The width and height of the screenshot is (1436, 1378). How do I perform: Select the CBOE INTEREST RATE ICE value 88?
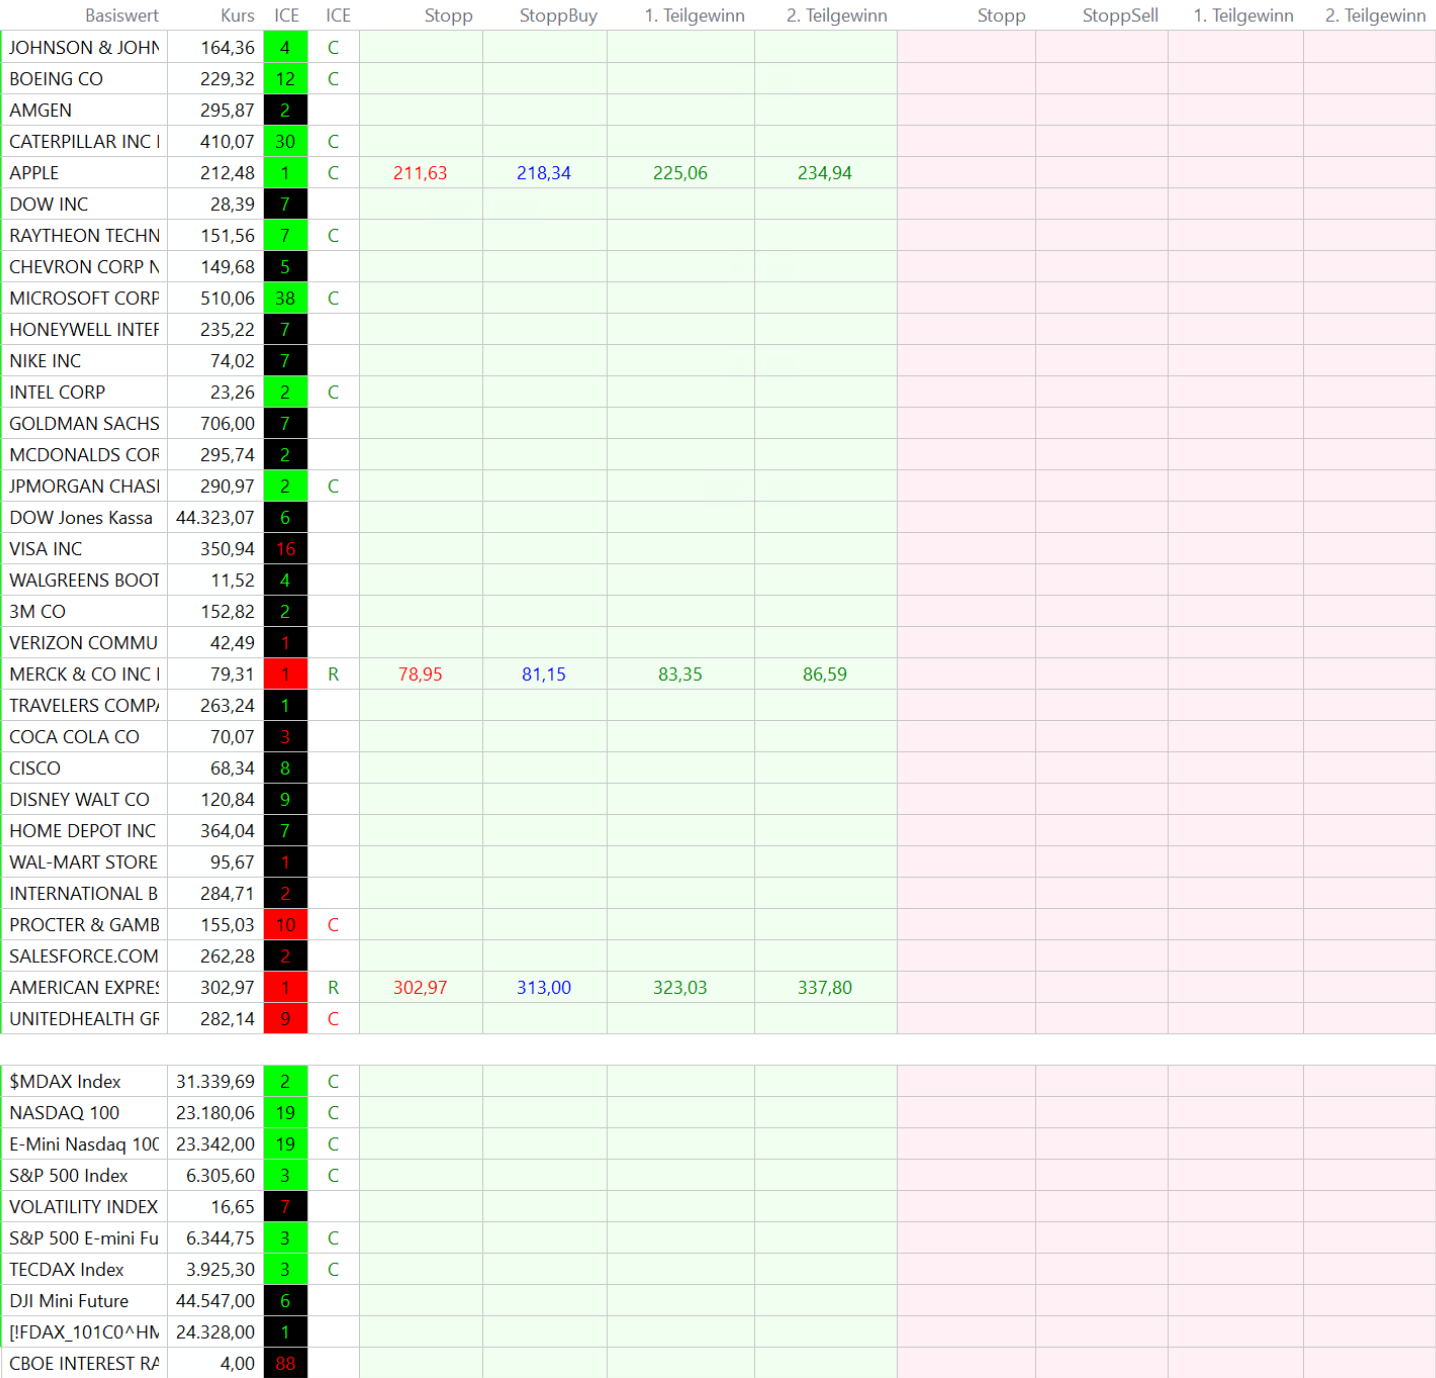285,1363
